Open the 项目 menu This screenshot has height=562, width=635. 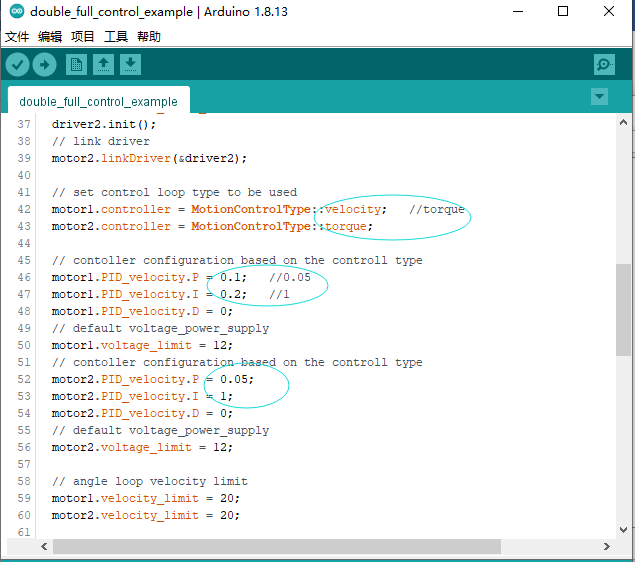pos(83,37)
